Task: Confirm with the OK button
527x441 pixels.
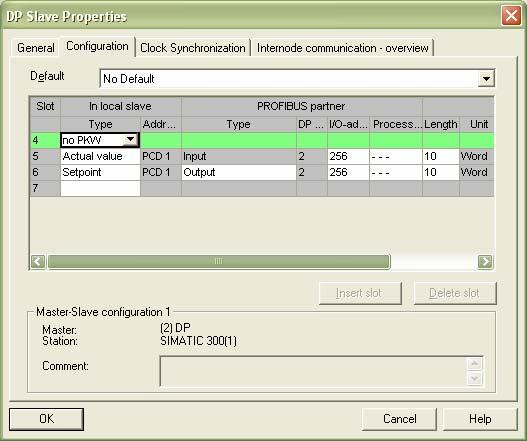Action: tap(46, 419)
